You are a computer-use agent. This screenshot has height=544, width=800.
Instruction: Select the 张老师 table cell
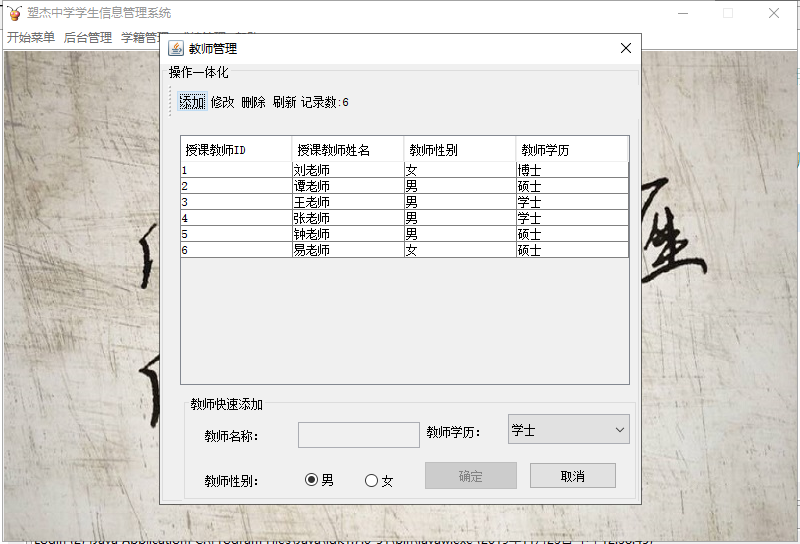pos(348,218)
